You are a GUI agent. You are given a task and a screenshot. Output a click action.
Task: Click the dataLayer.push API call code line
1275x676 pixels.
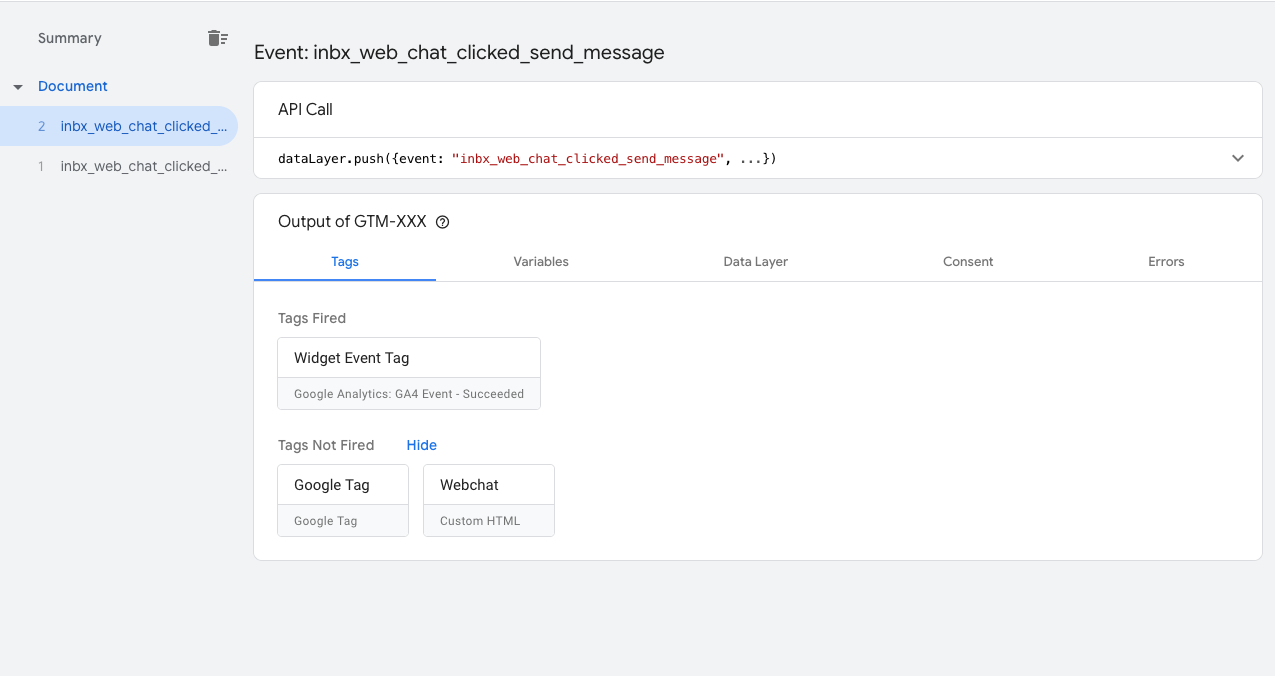tap(527, 158)
